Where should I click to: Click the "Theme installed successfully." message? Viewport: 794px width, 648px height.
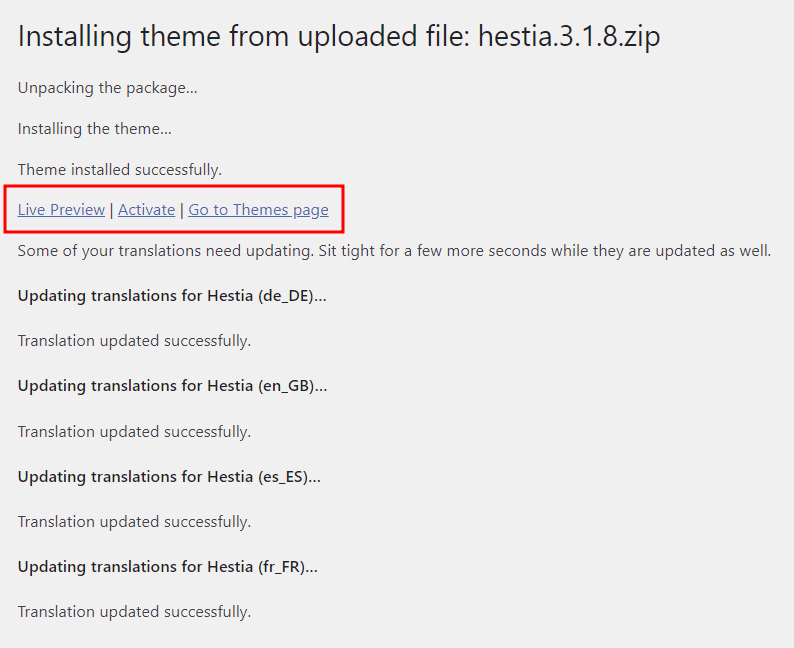(120, 170)
